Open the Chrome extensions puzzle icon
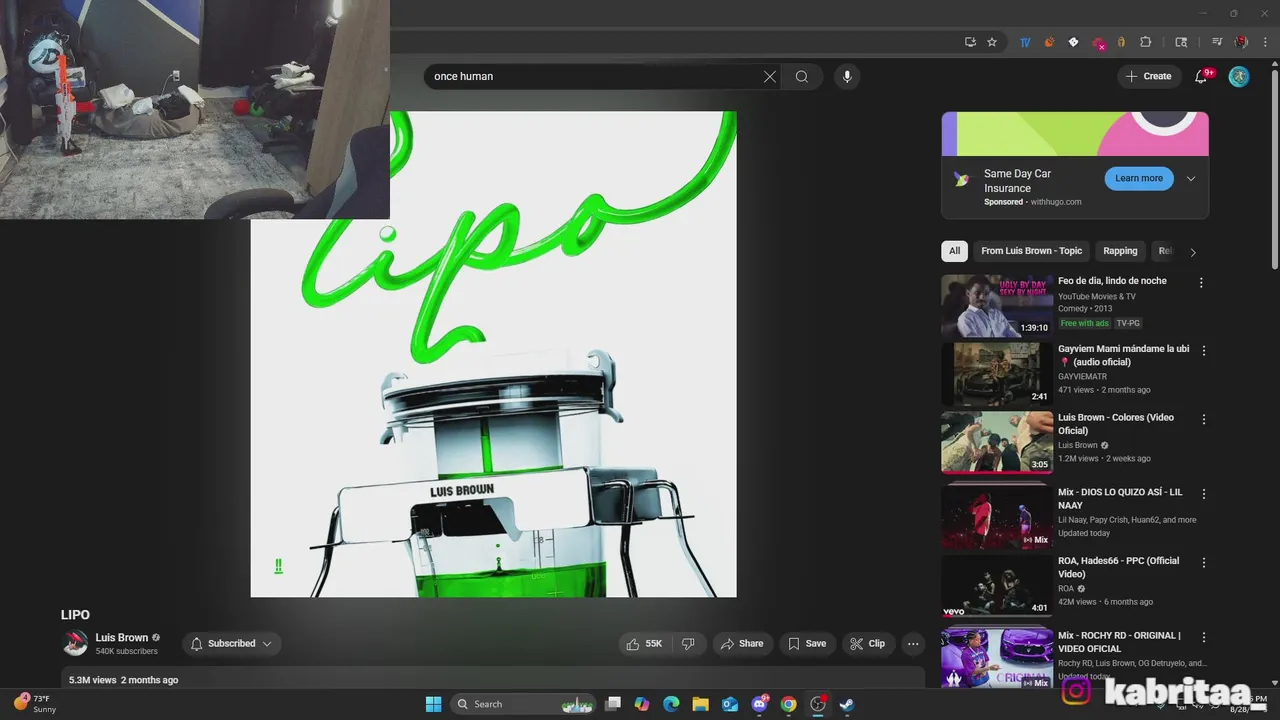The width and height of the screenshot is (1280, 720). click(1146, 42)
